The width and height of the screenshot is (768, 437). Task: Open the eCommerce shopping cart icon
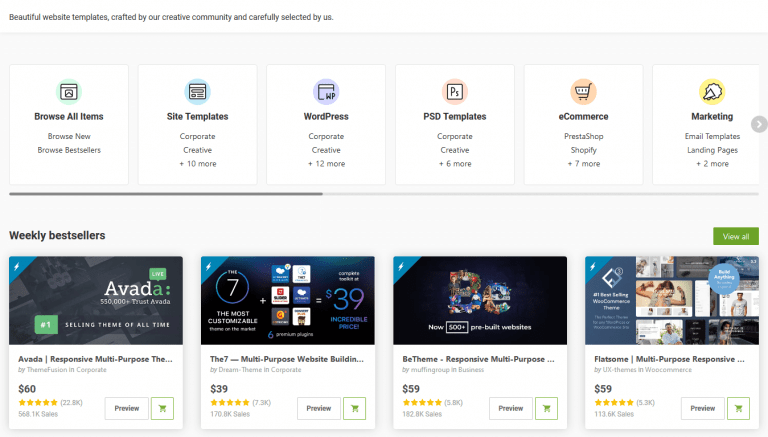583,92
